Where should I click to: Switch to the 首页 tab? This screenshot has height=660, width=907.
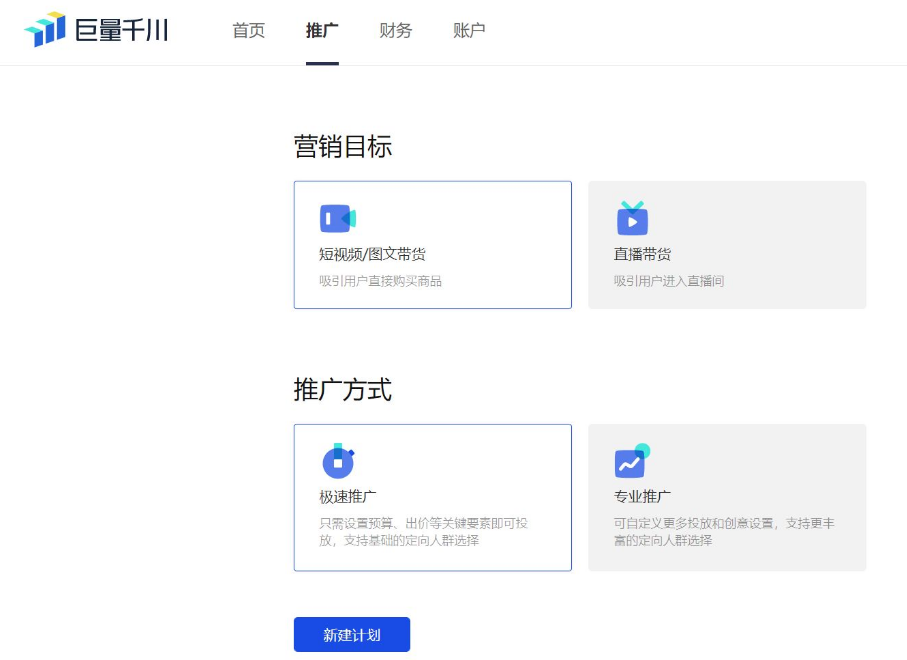click(247, 31)
